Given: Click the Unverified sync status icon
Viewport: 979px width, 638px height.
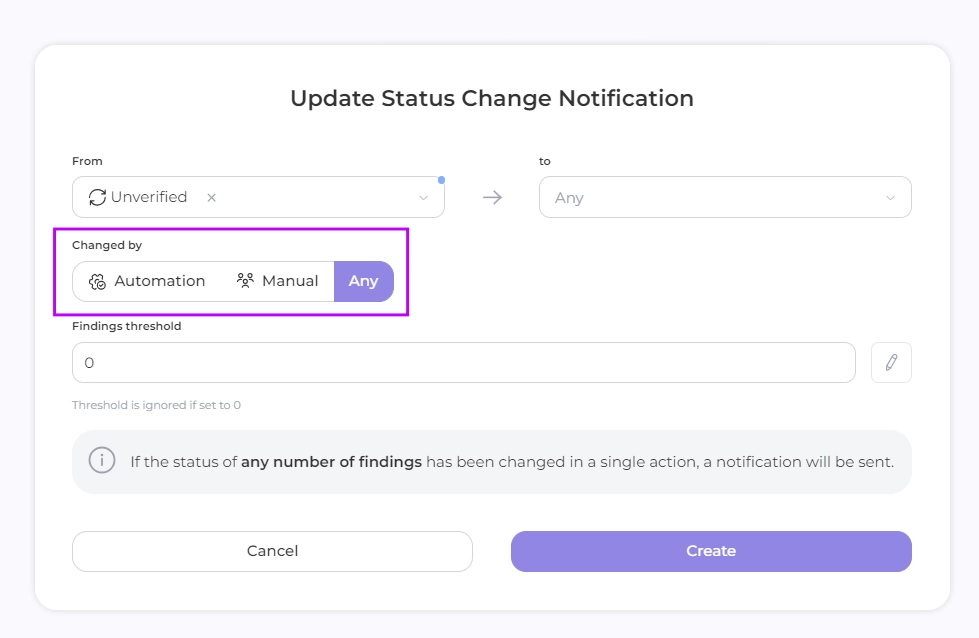Looking at the screenshot, I should 97,197.
